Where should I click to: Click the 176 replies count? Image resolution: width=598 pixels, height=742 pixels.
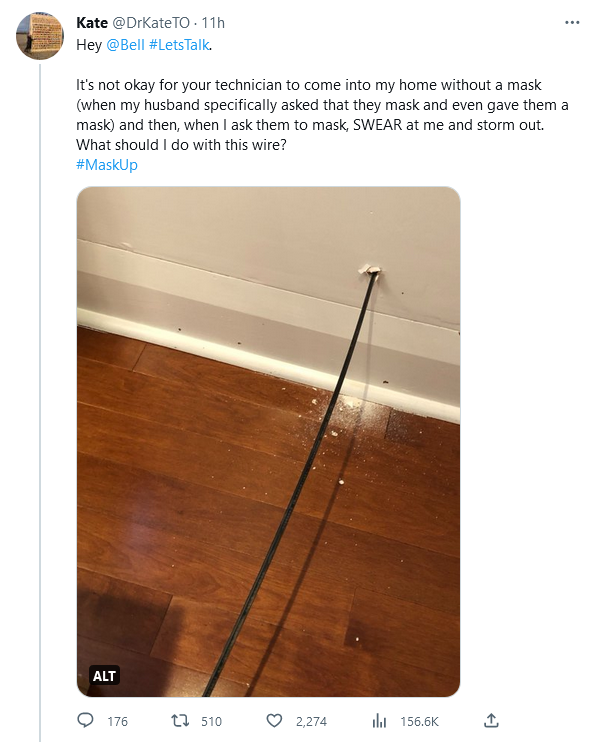pos(117,722)
